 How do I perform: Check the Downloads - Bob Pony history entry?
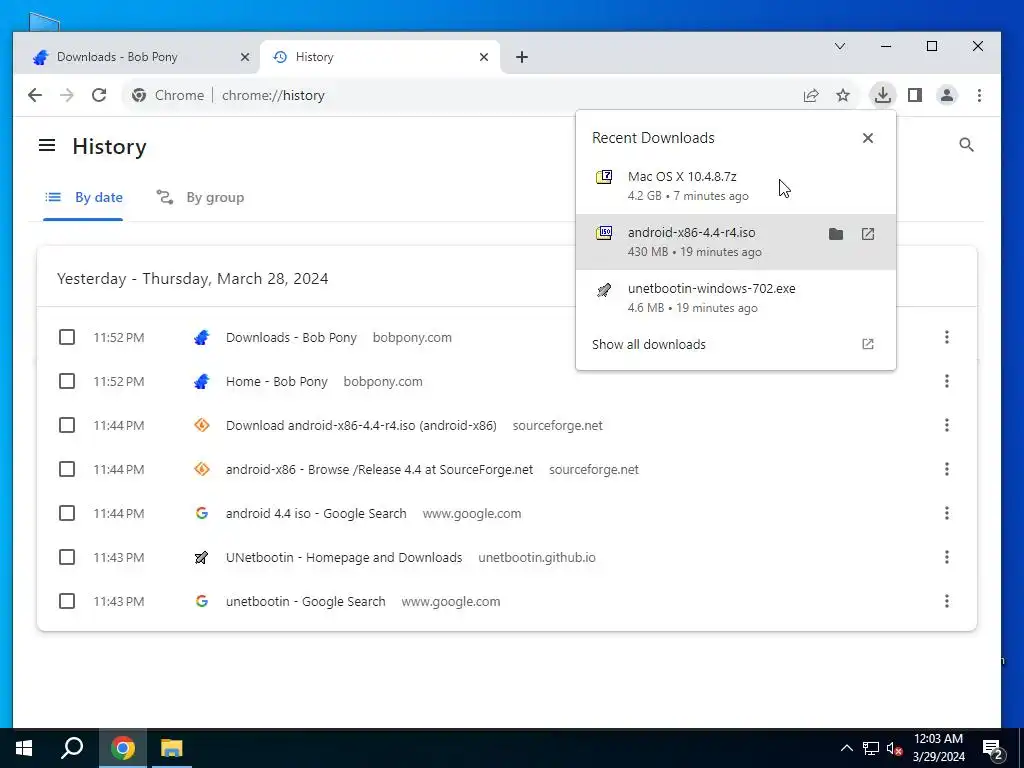pos(67,337)
